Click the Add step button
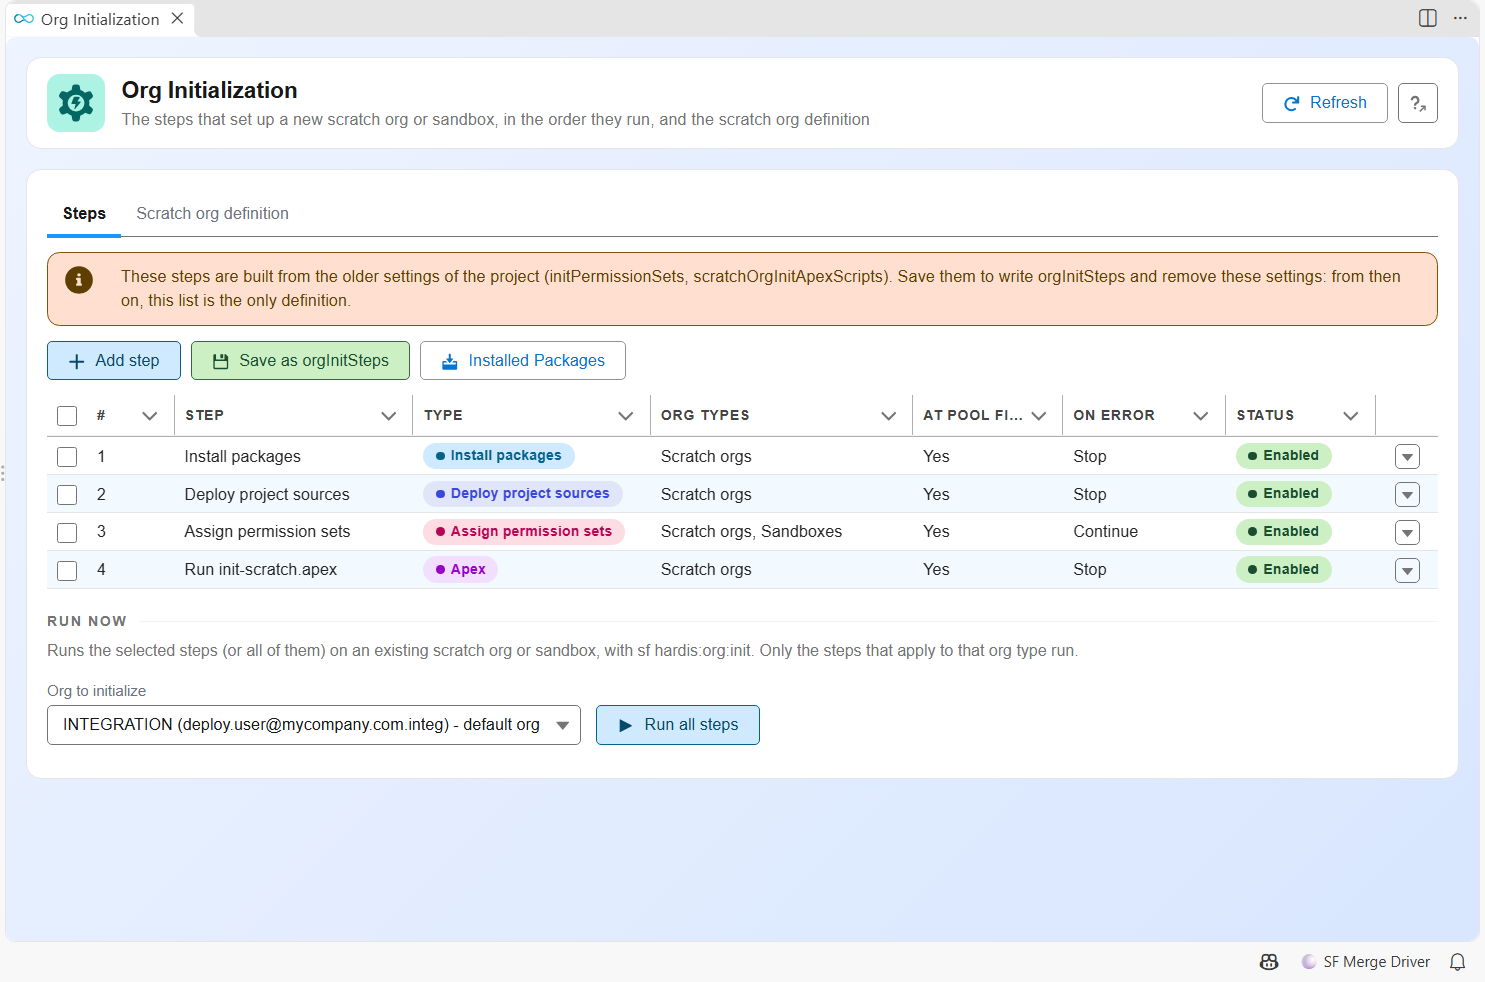The image size is (1485, 982). (x=114, y=361)
